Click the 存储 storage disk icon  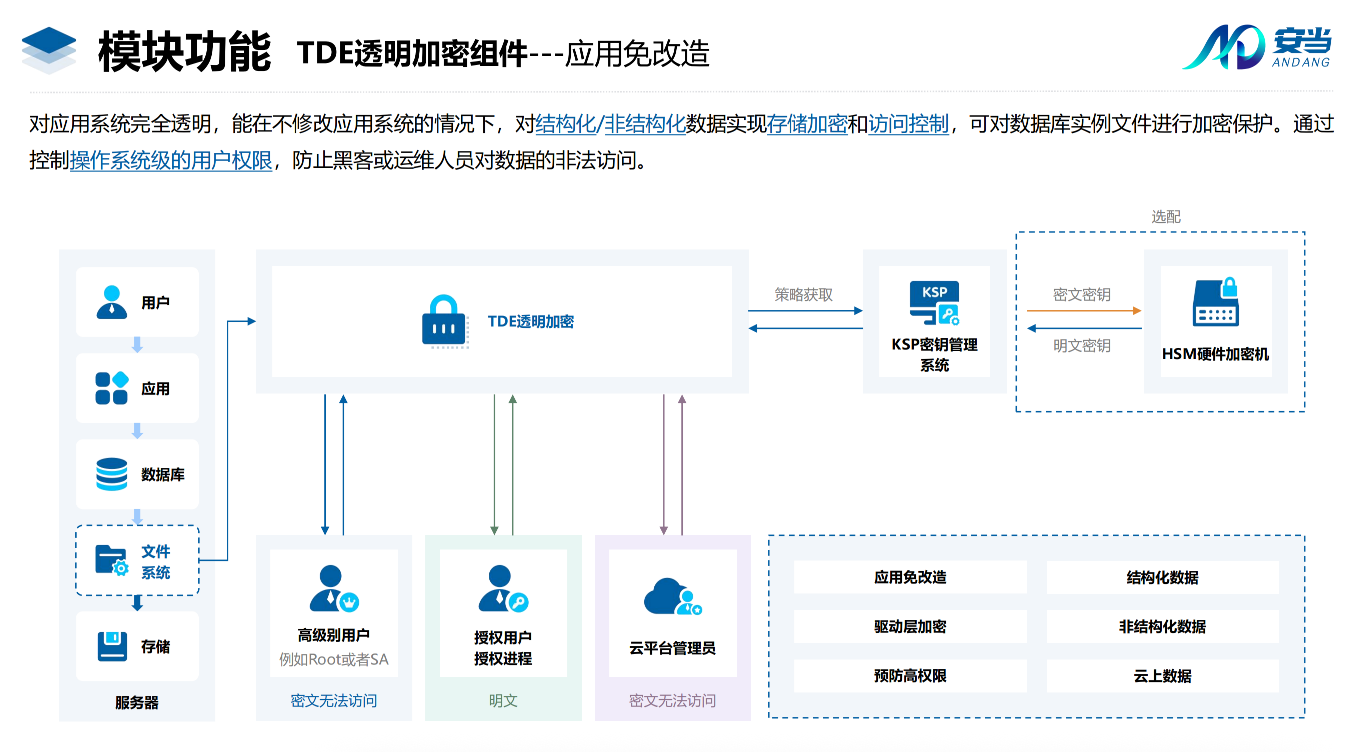(x=111, y=646)
